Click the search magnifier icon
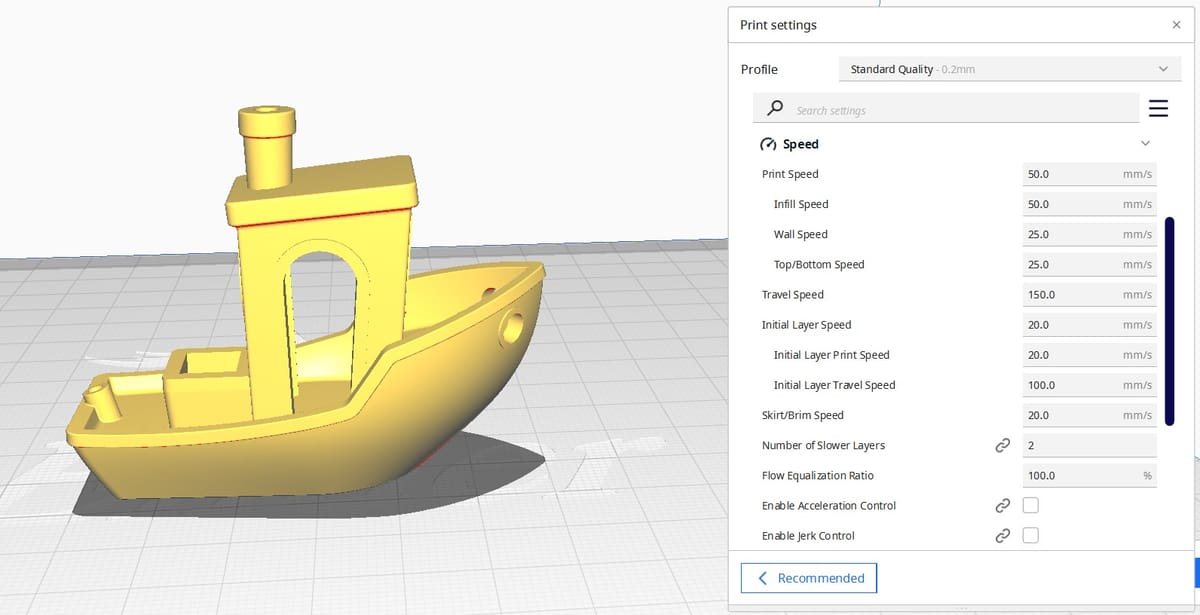Viewport: 1200px width, 615px height. 774,109
